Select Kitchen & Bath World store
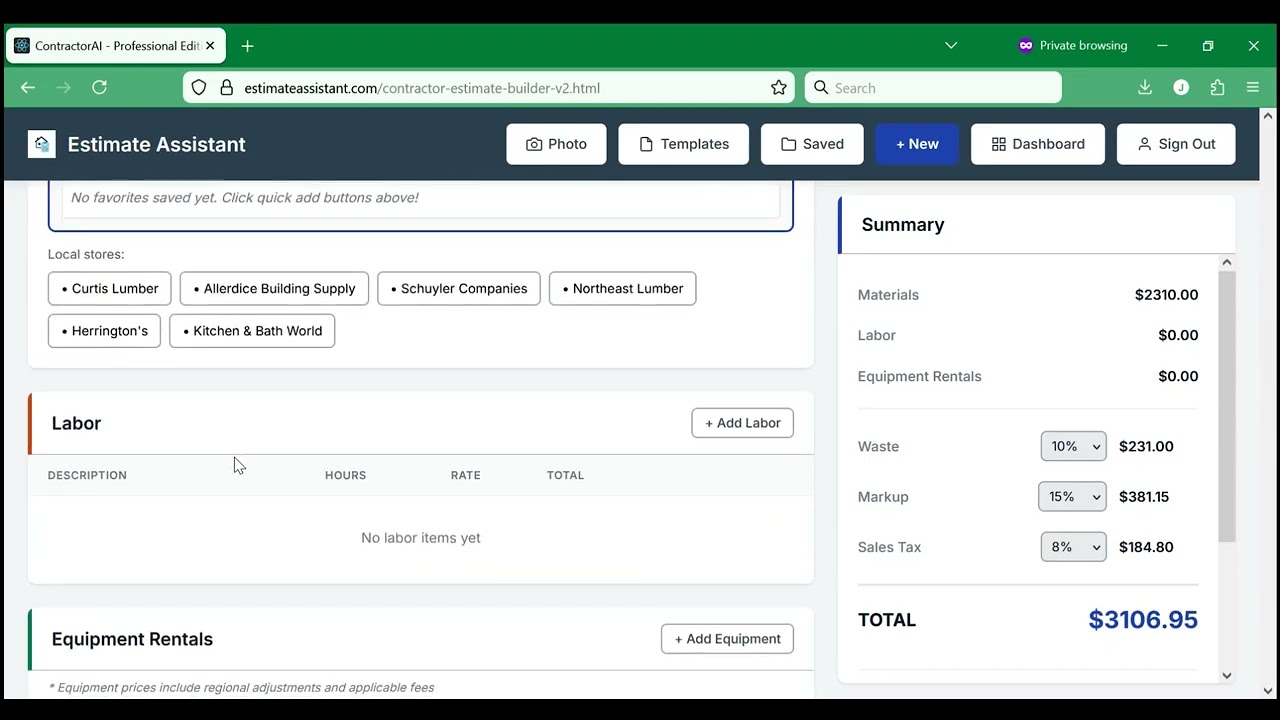 (252, 331)
